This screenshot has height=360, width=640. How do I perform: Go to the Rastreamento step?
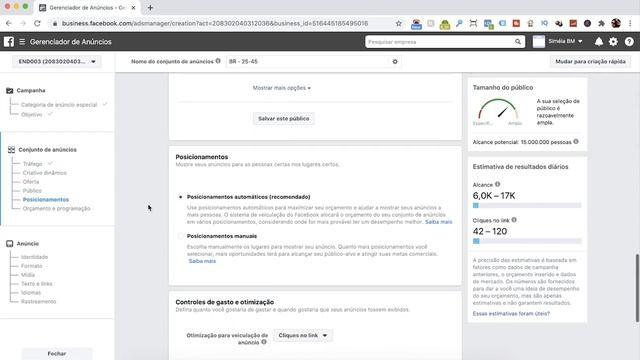coord(38,302)
